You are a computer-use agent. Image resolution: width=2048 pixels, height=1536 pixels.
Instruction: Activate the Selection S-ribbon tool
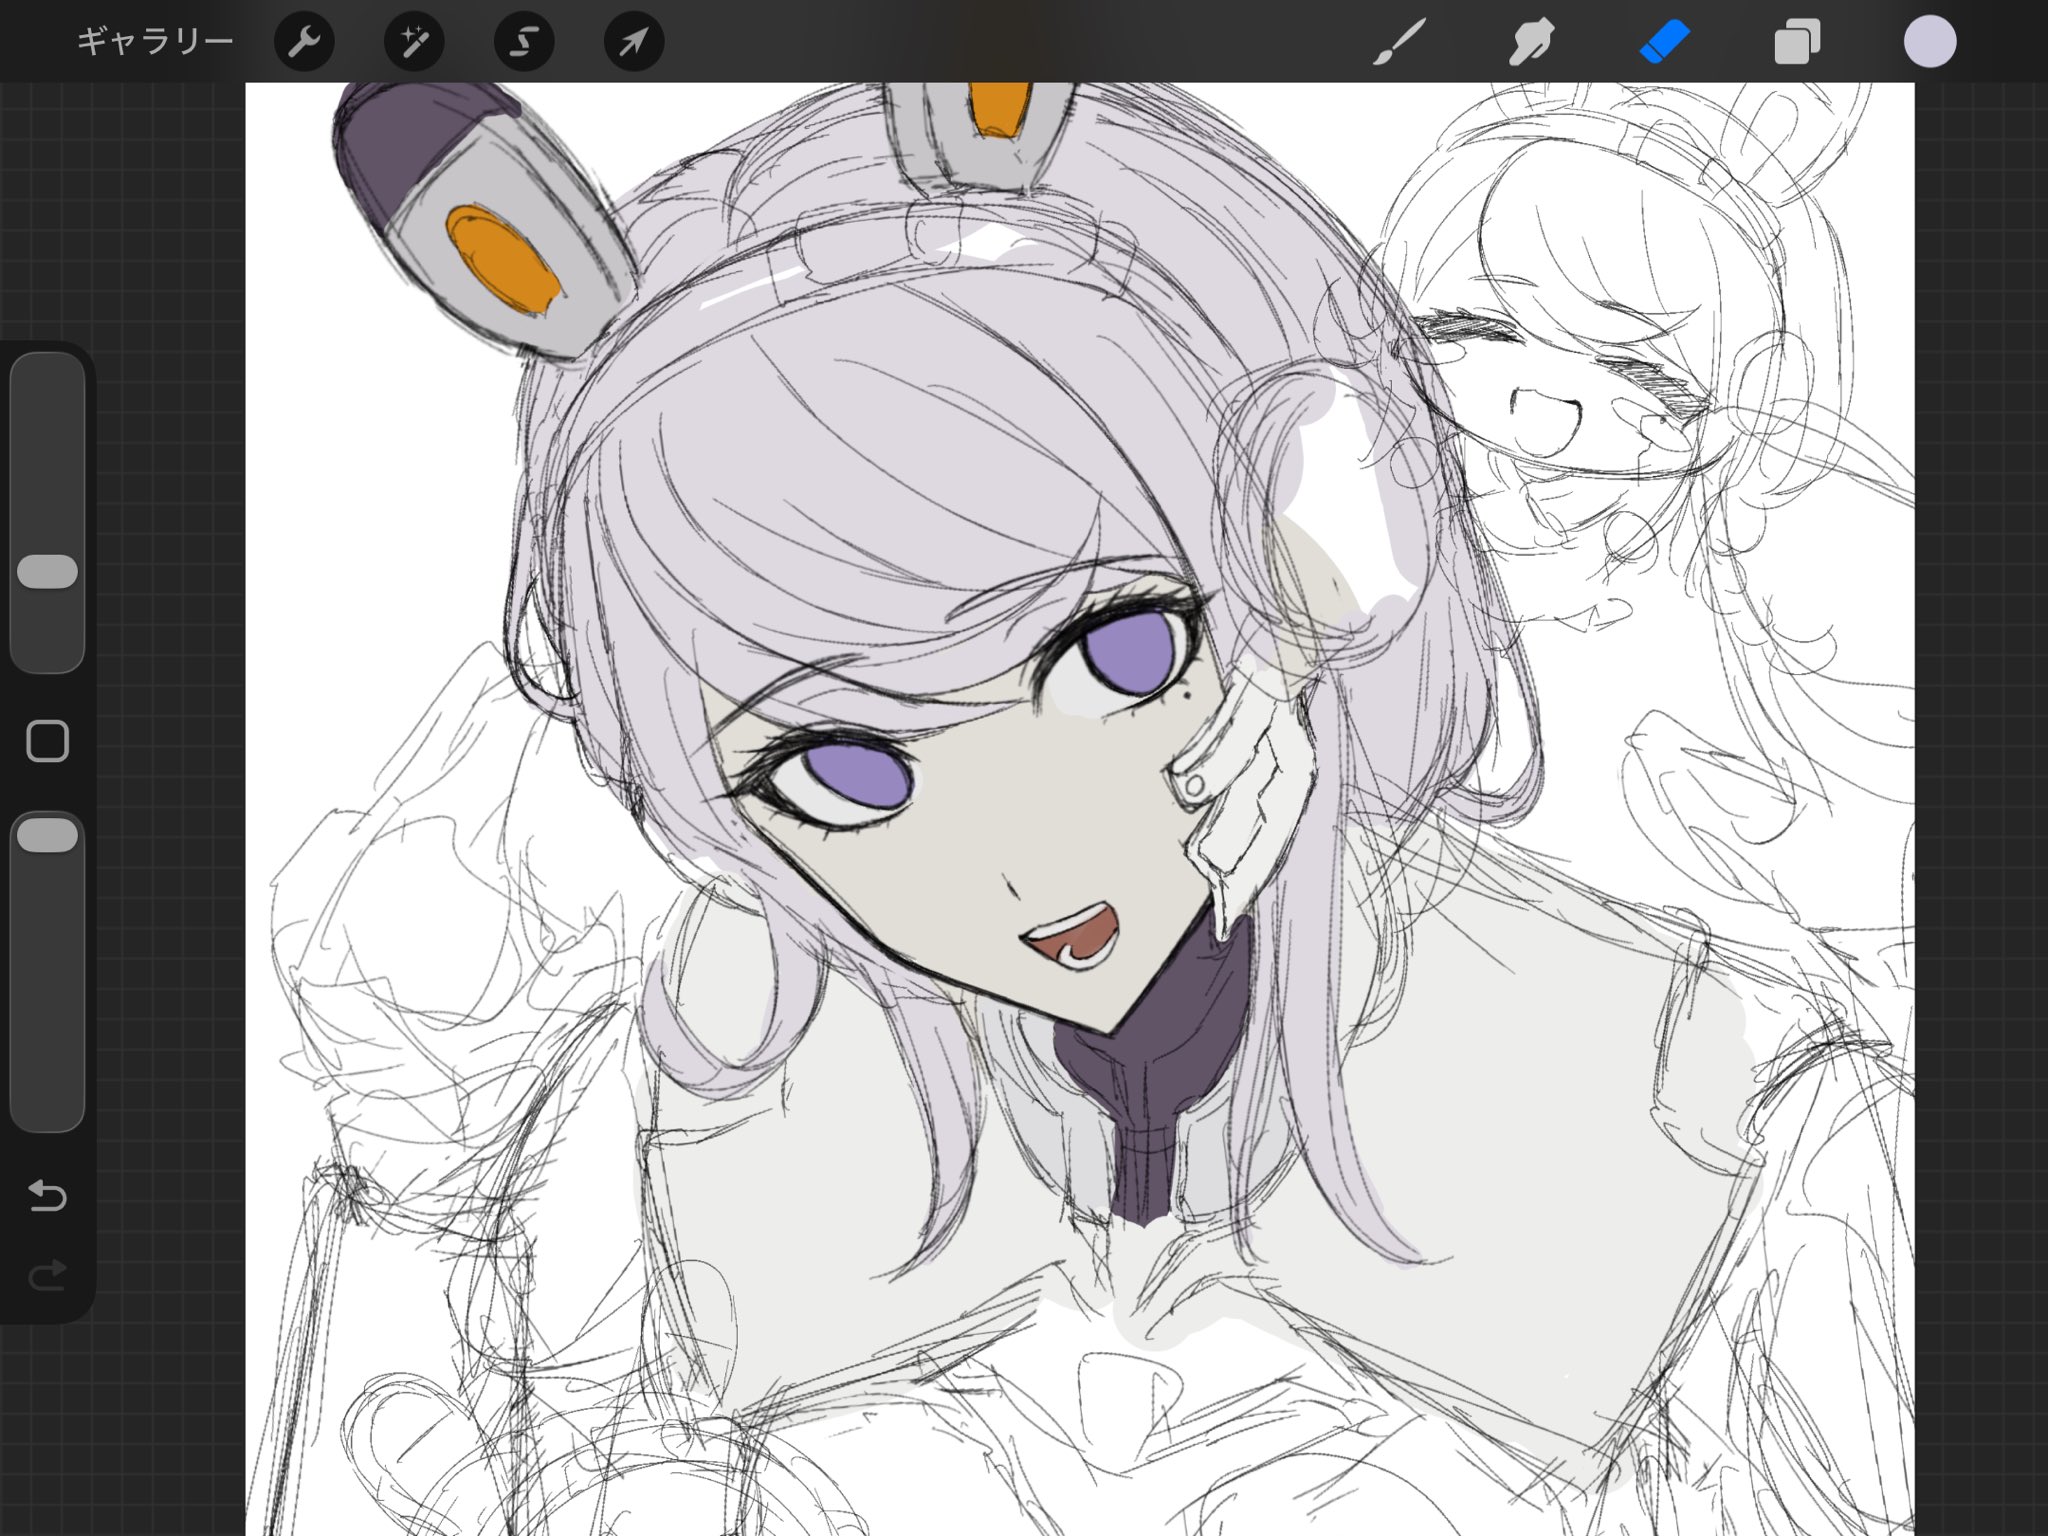click(x=524, y=42)
